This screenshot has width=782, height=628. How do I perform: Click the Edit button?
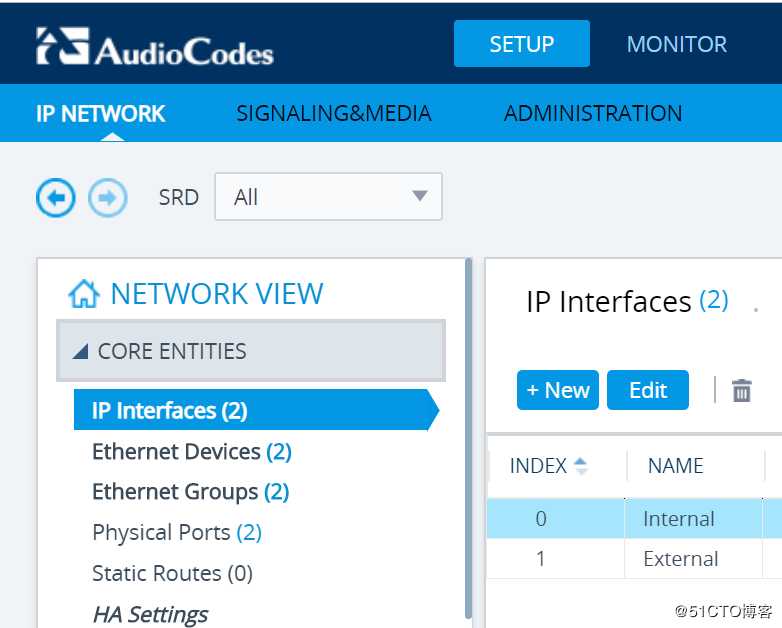click(x=648, y=390)
